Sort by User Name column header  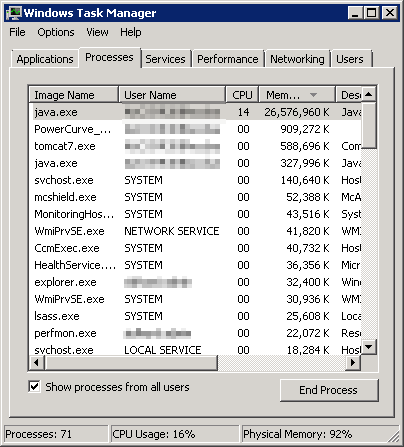[x=172, y=95]
